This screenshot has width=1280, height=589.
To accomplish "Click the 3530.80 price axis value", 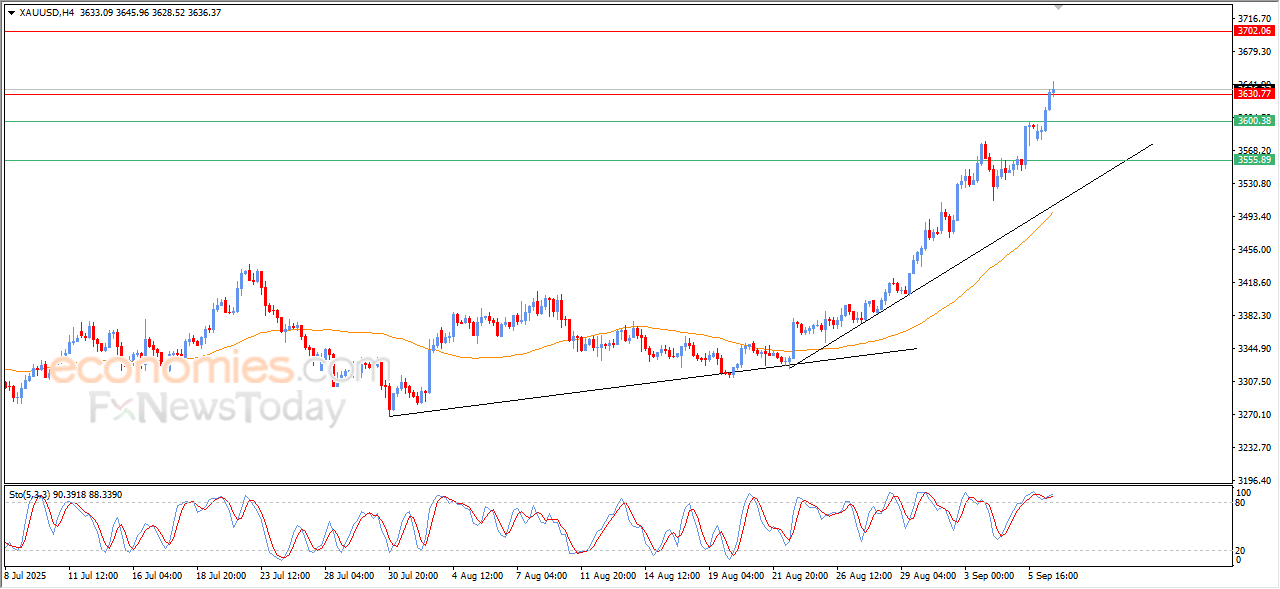I will (1254, 184).
